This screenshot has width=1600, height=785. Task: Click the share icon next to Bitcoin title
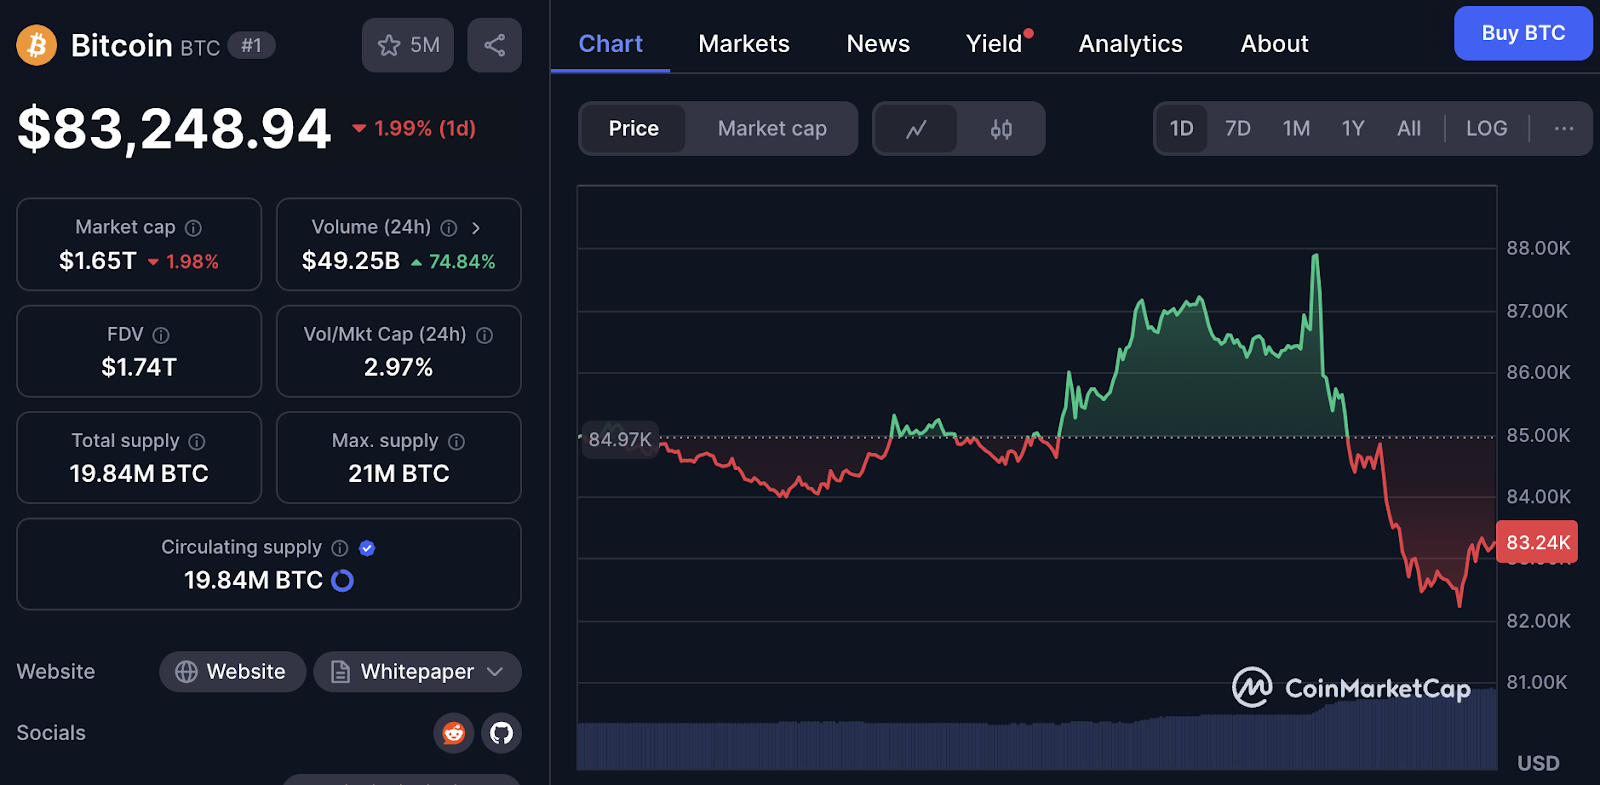pos(494,45)
